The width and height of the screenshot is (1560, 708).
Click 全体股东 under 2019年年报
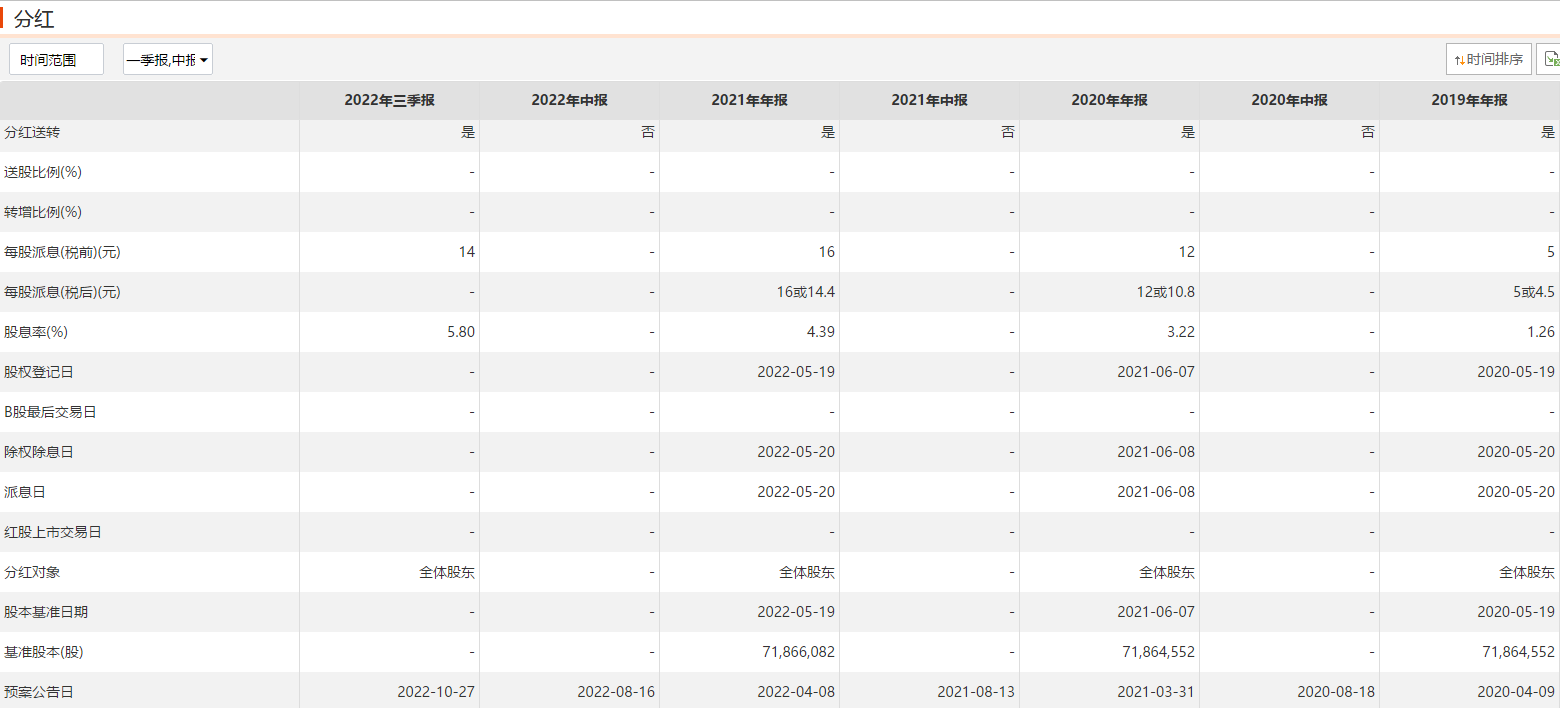click(x=1527, y=572)
